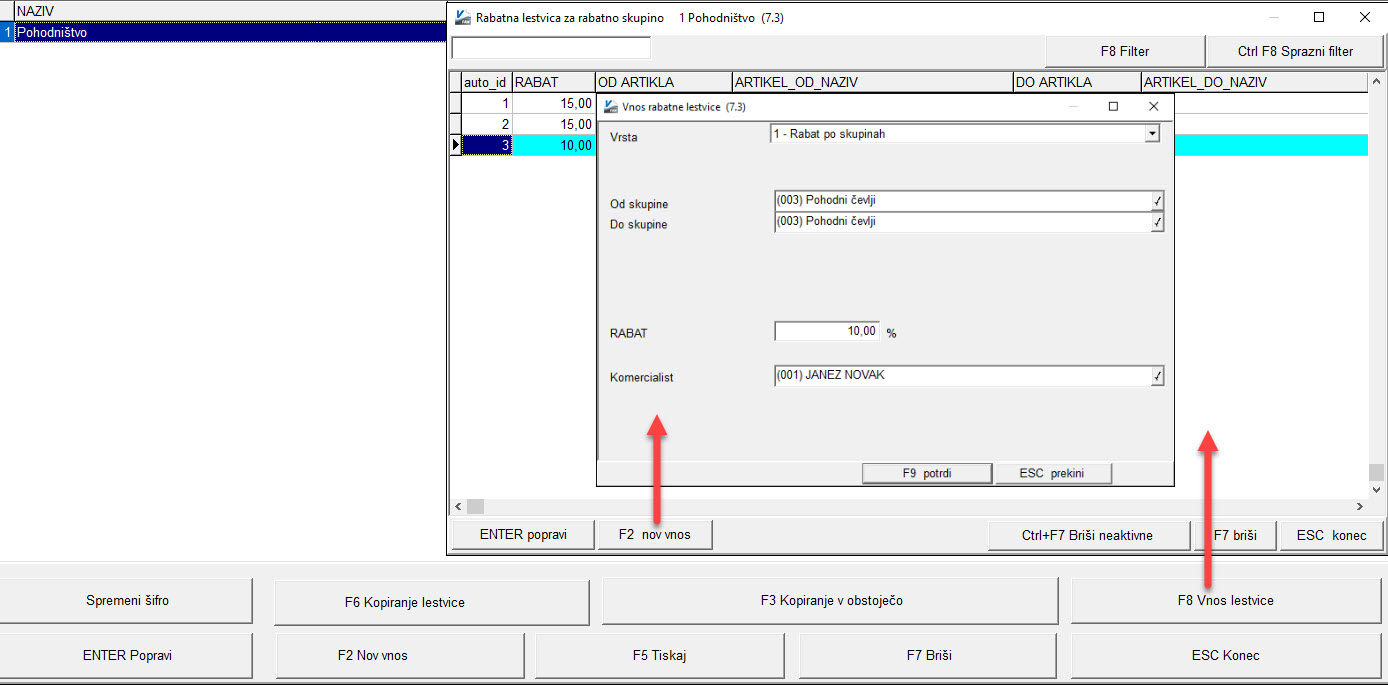
Task: Click the Rabatna lestvica window title icon
Action: pyautogui.click(x=461, y=17)
